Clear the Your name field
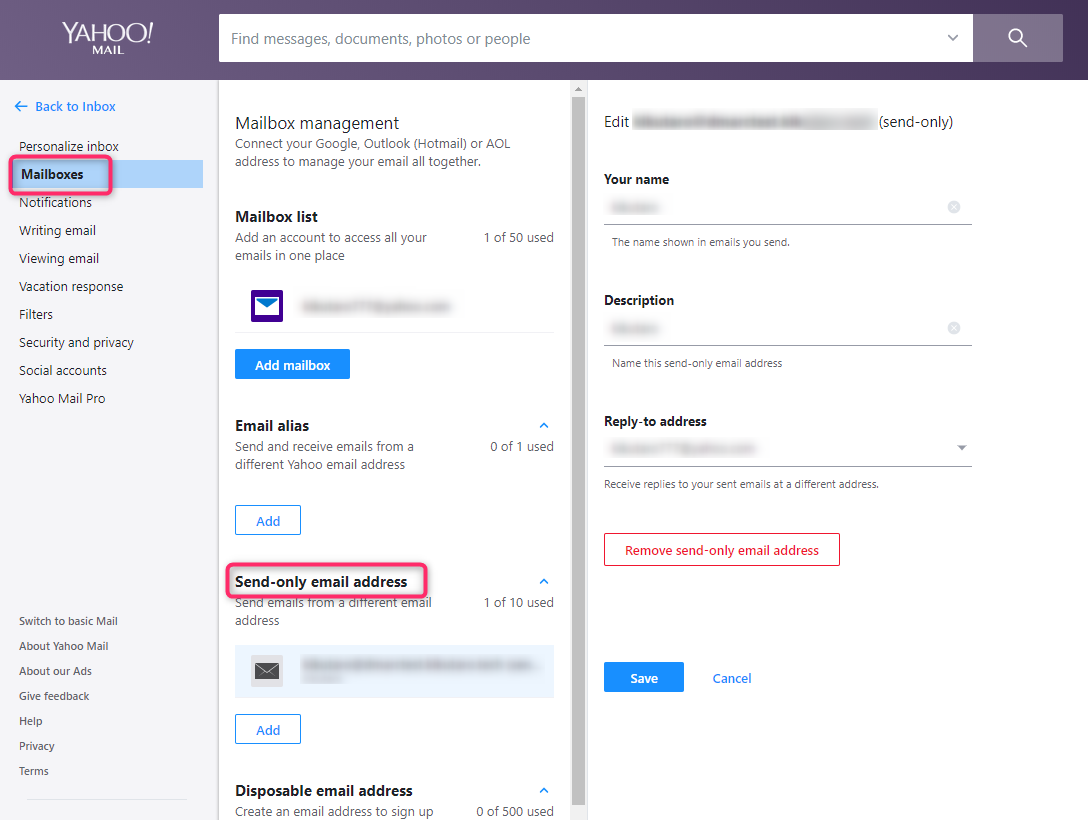1088x820 pixels. [954, 207]
